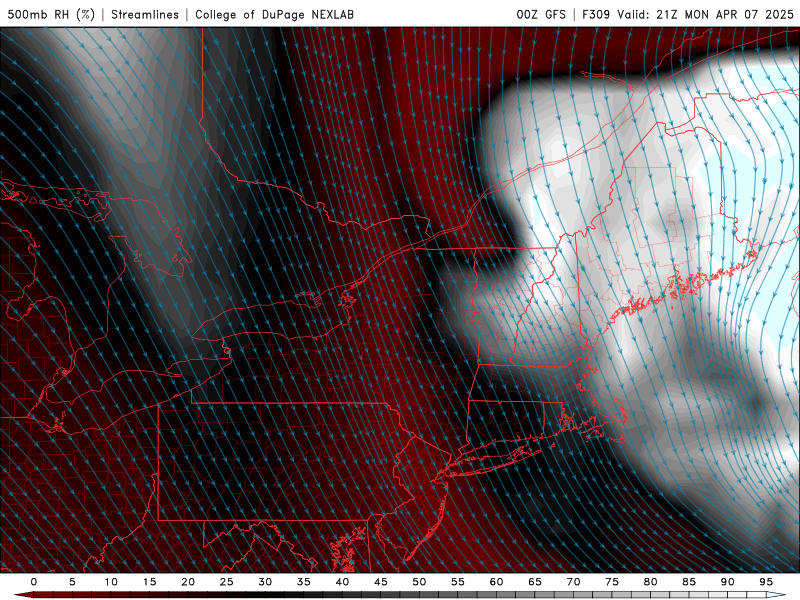This screenshot has width=800, height=600.
Task: Click the colorbar value 25
Action: (x=227, y=582)
